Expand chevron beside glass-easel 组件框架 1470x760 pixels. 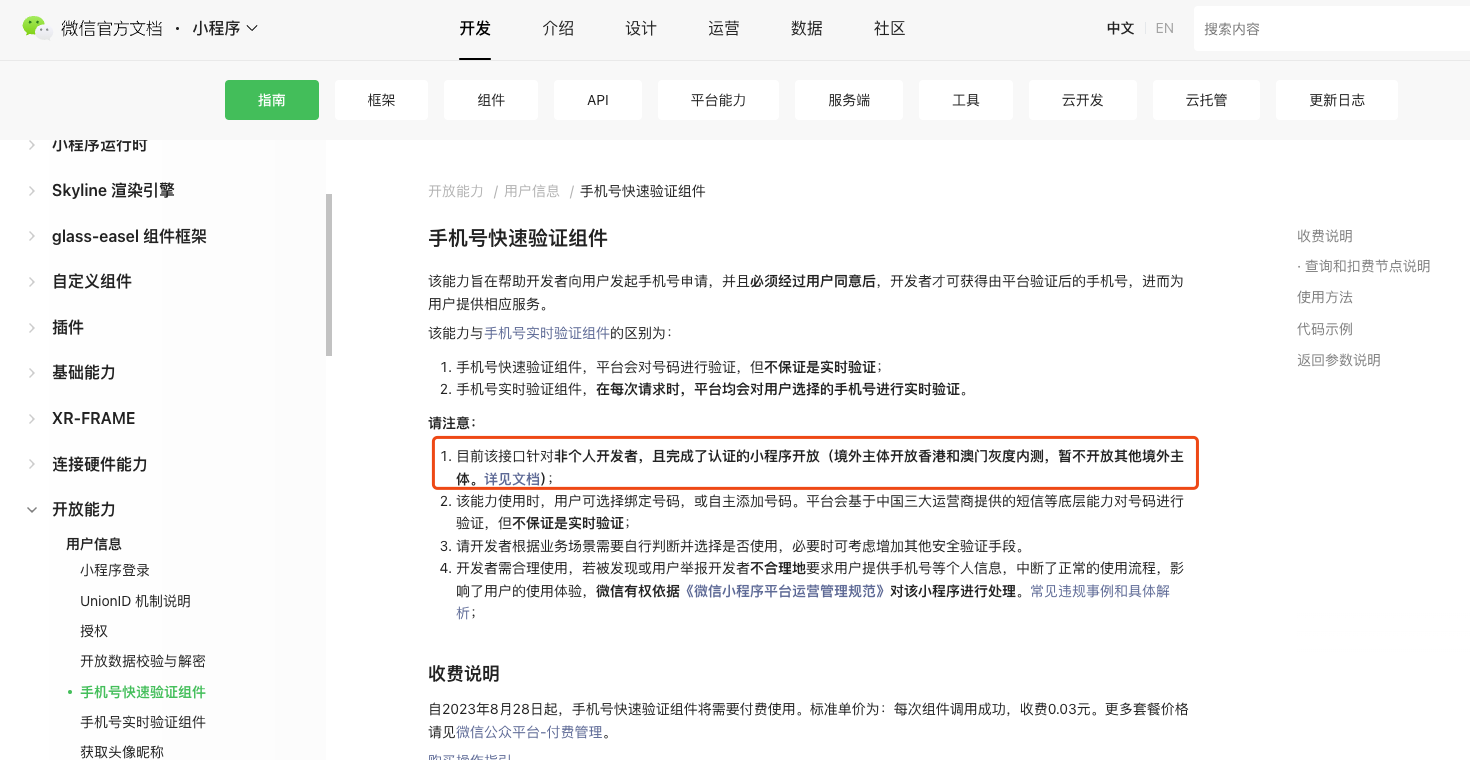32,236
